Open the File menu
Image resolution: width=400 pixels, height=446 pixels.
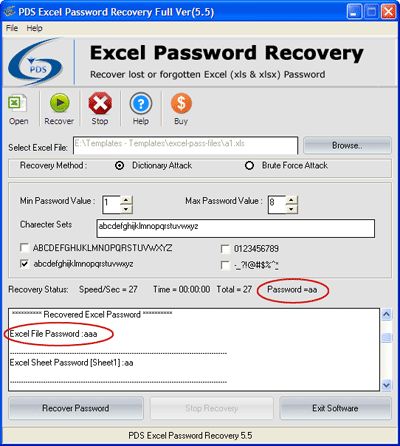pos(12,28)
